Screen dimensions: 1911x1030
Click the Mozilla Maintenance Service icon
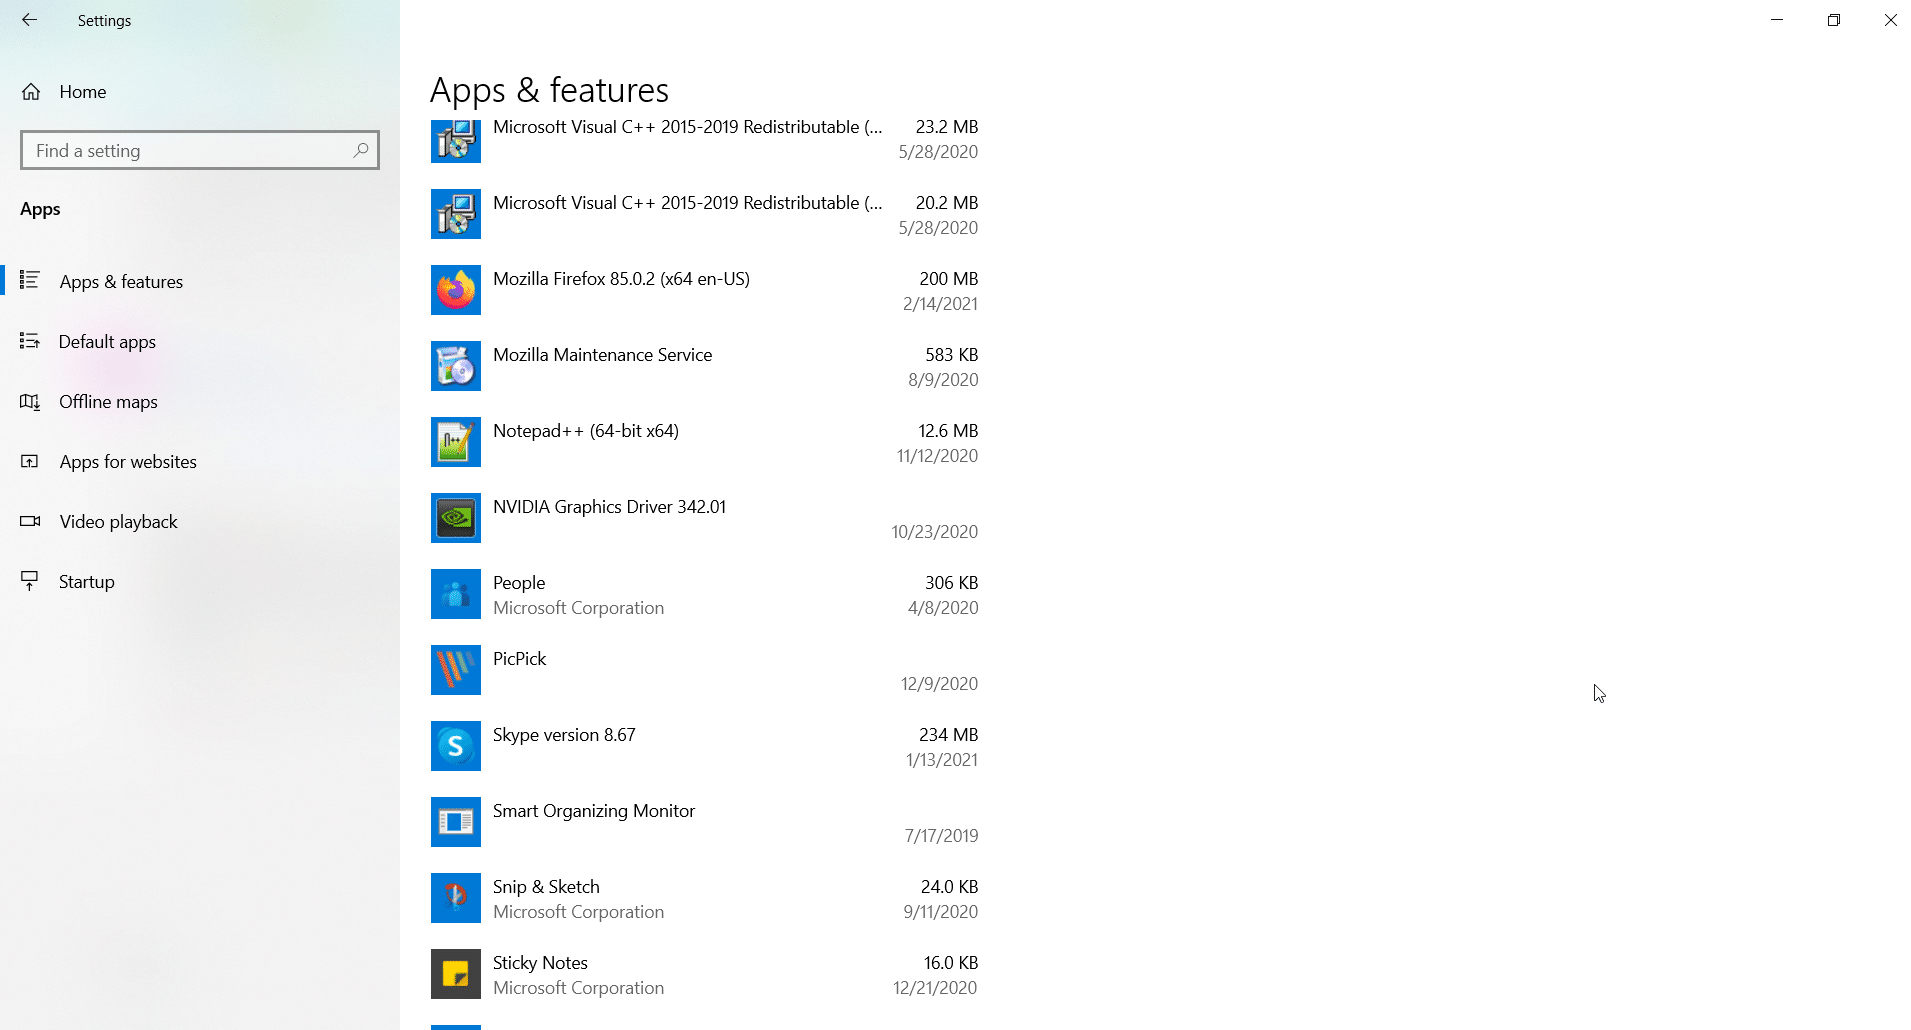455,366
